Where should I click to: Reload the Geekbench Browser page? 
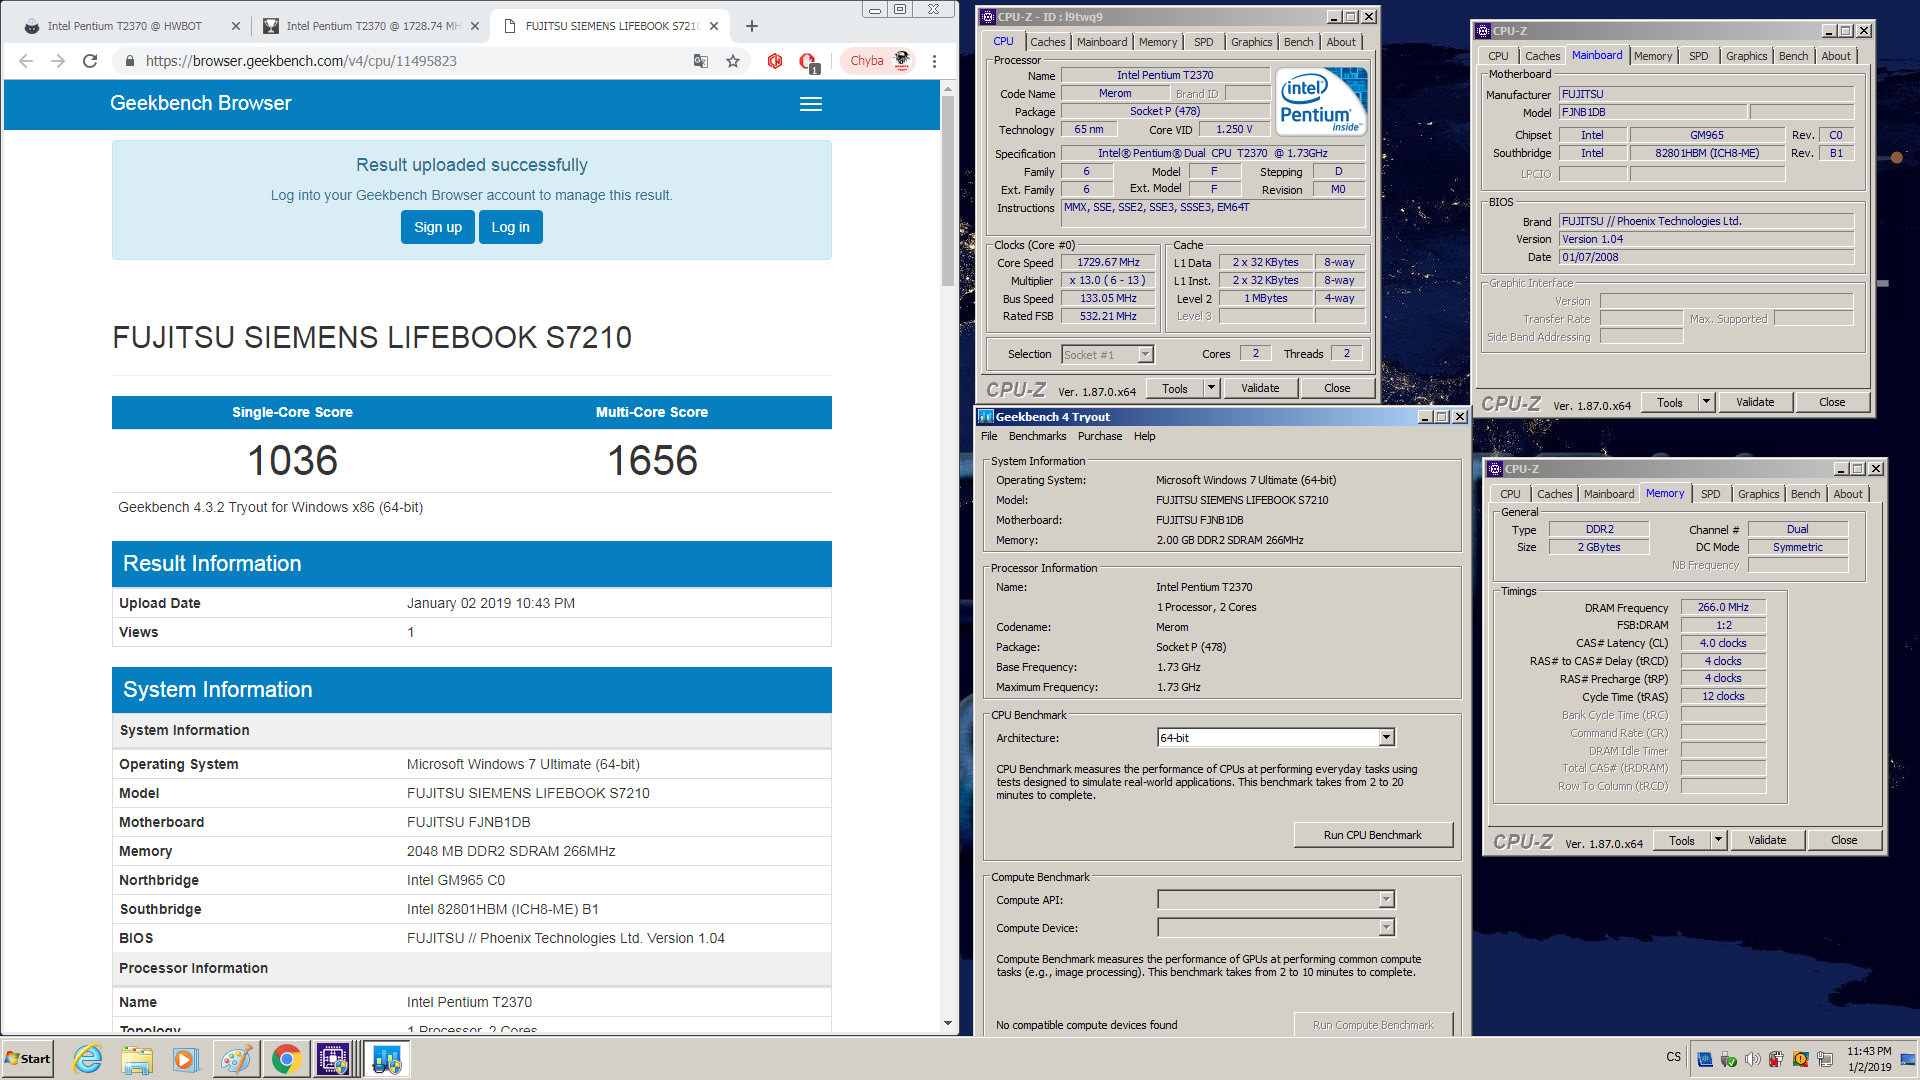(90, 61)
